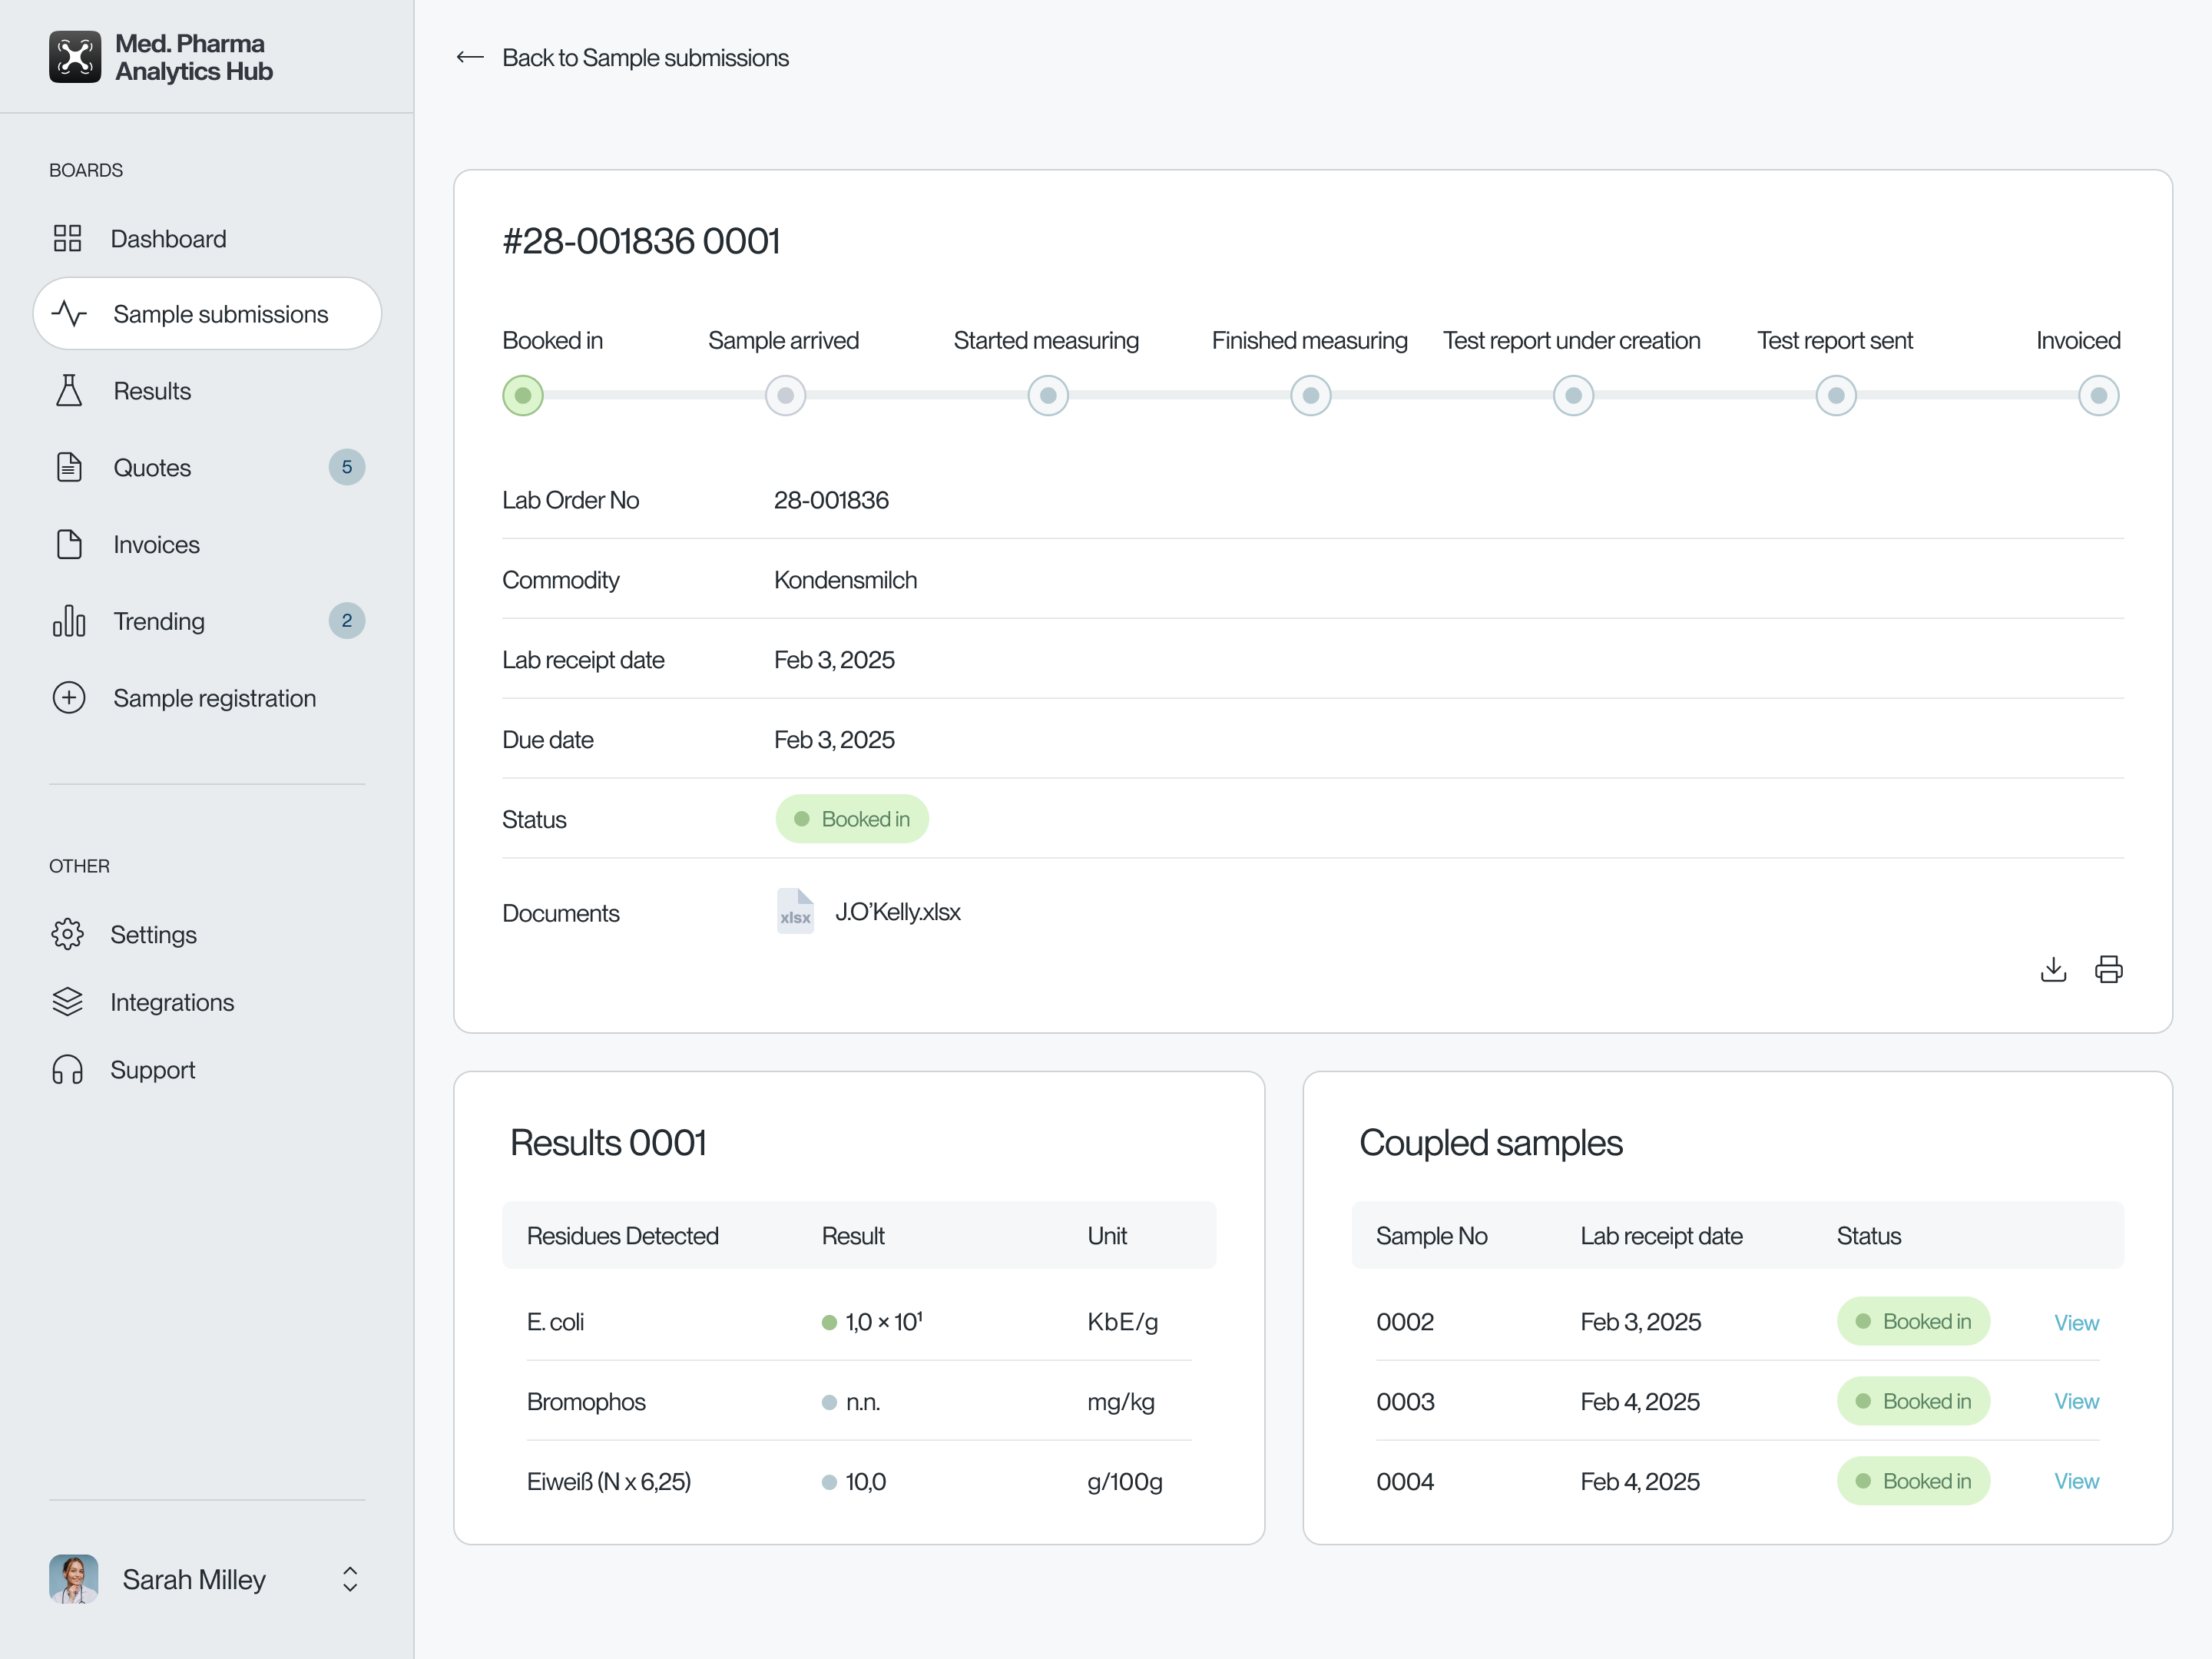Open Support via the headset icon

click(68, 1069)
